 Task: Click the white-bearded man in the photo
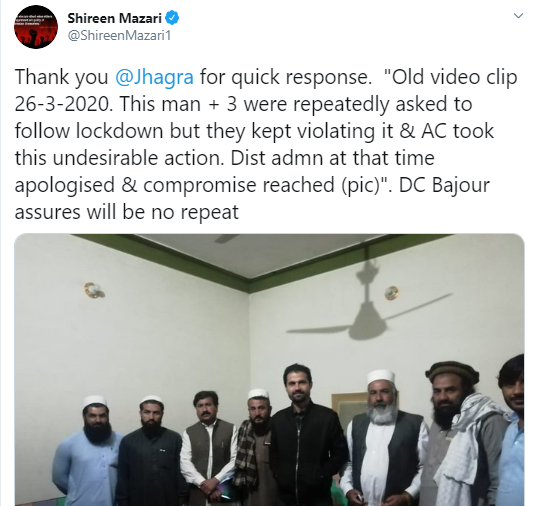point(384,439)
